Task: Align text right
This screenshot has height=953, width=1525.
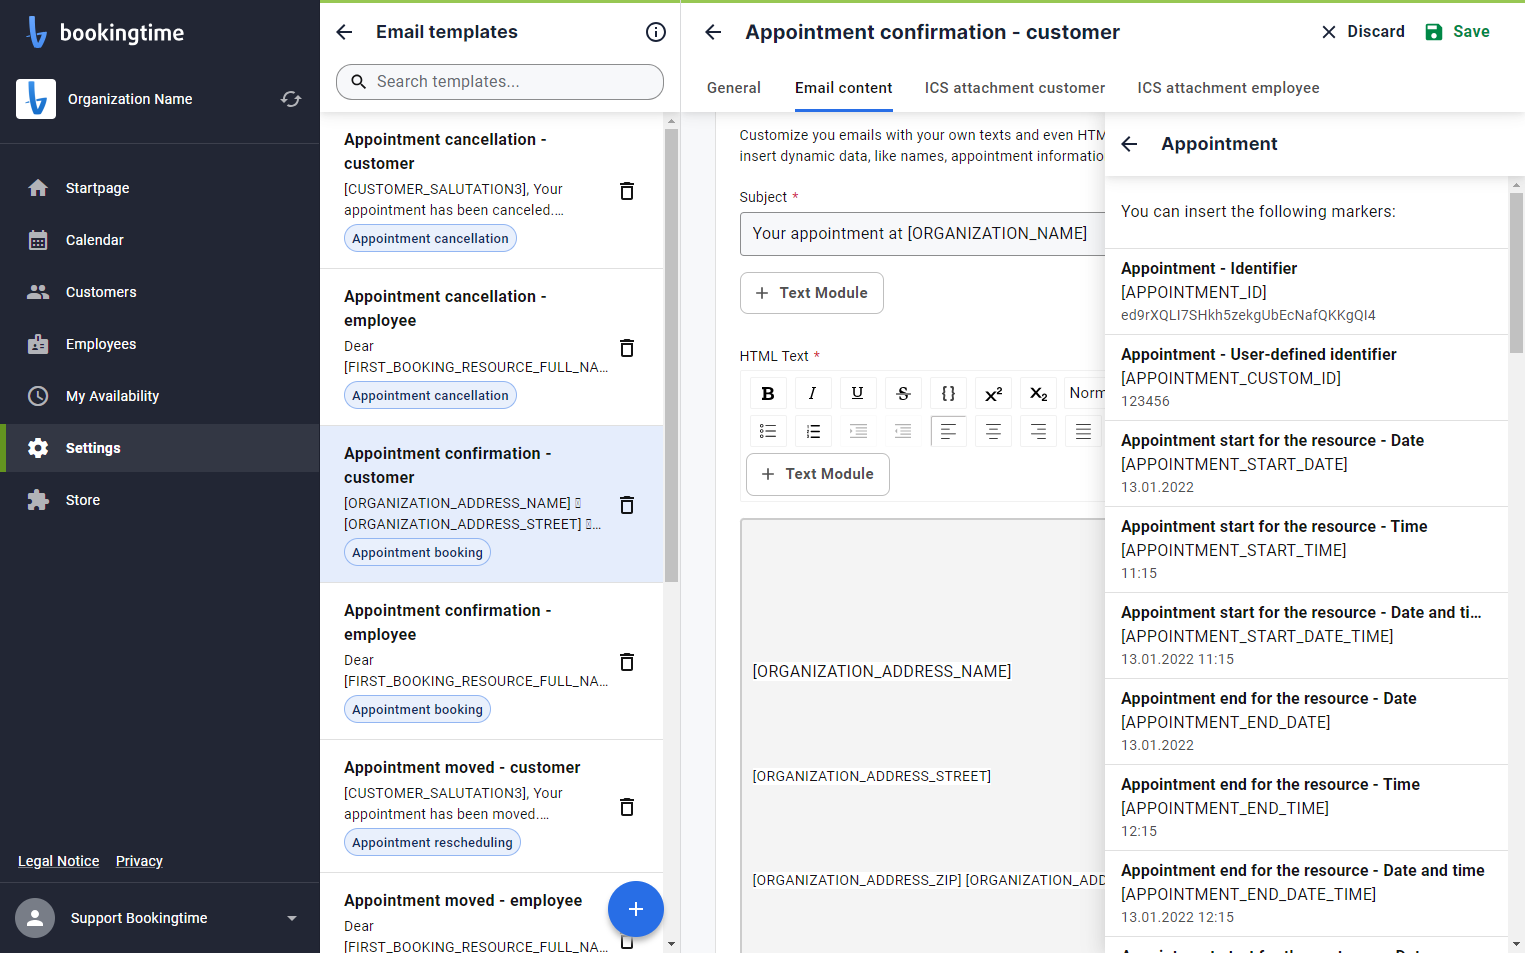Action: pyautogui.click(x=1039, y=431)
